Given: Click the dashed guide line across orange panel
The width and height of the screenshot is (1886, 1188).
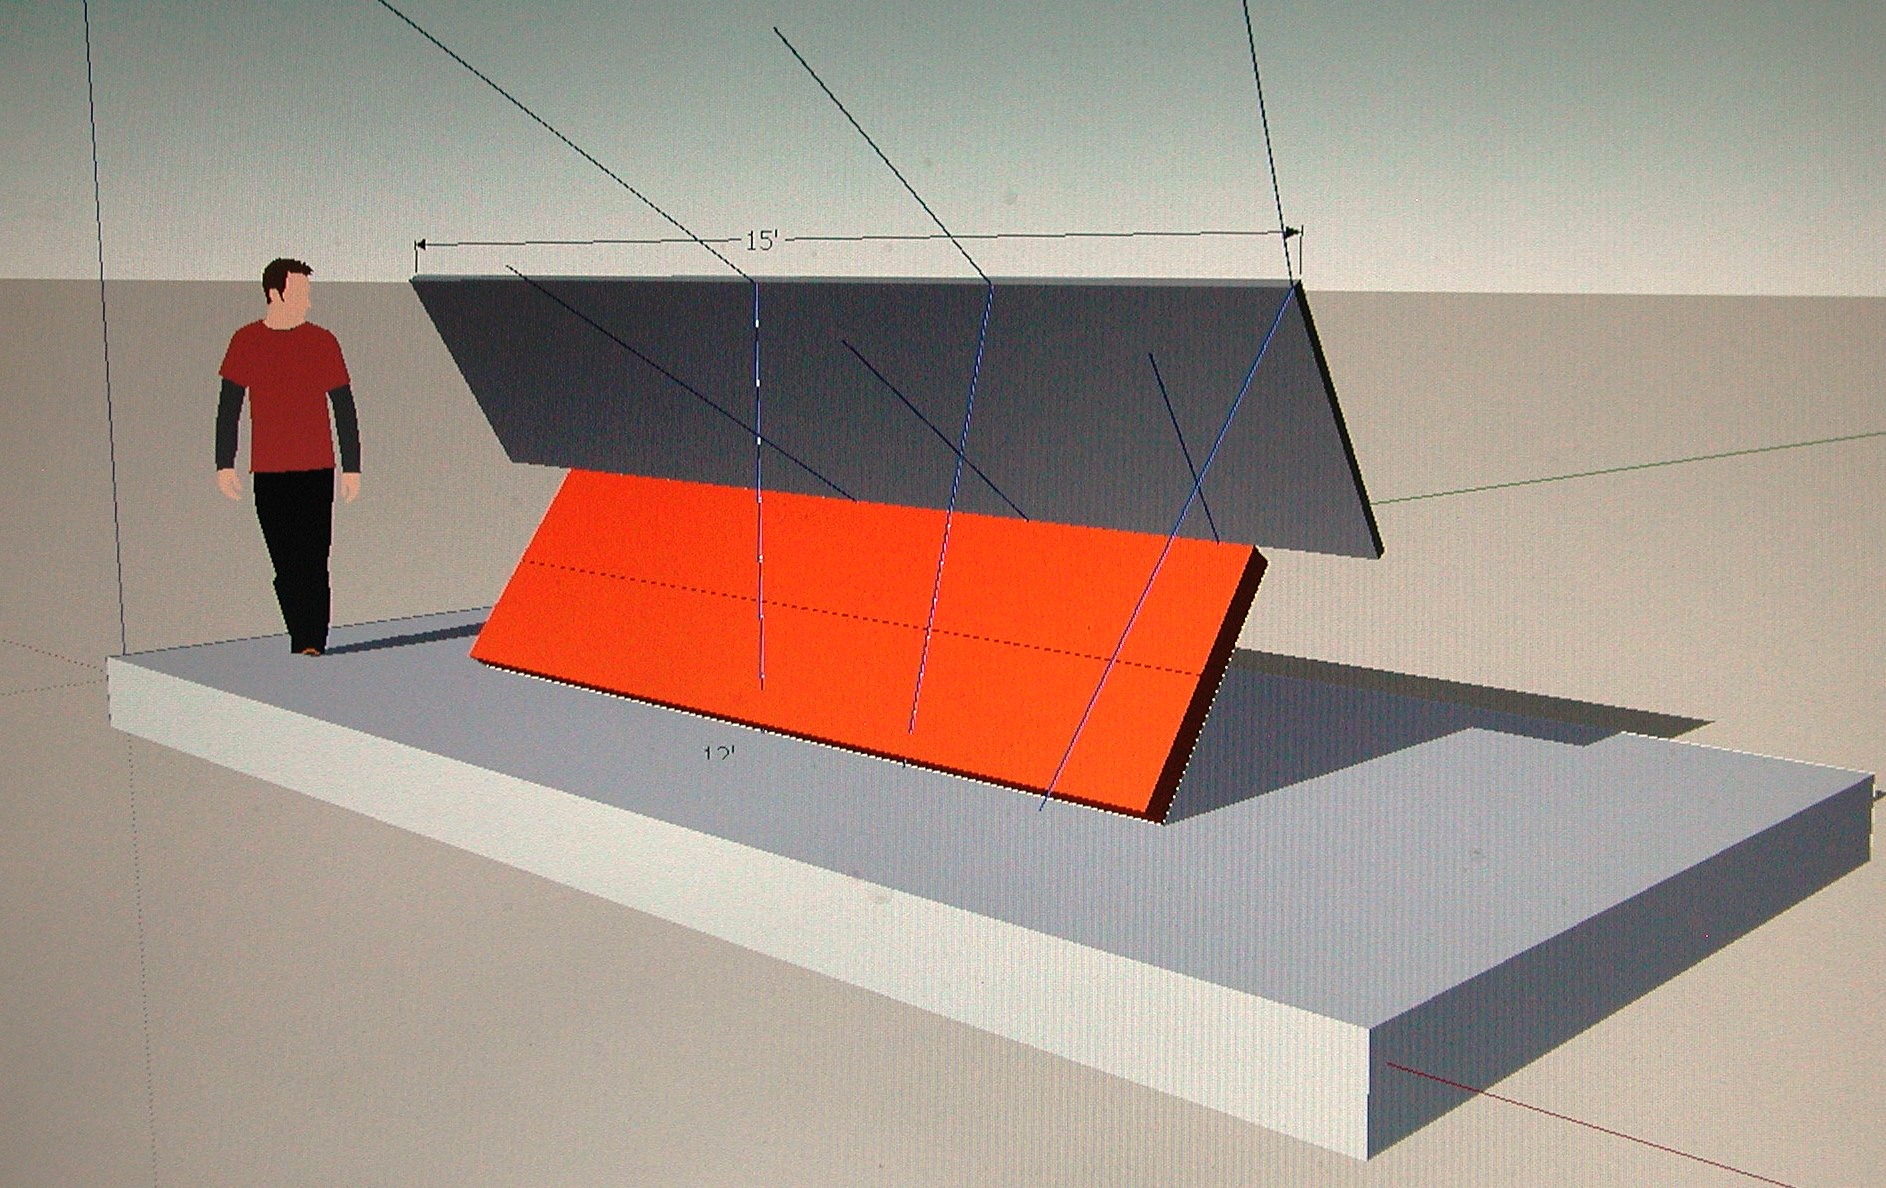Looking at the screenshot, I should click(x=862, y=617).
